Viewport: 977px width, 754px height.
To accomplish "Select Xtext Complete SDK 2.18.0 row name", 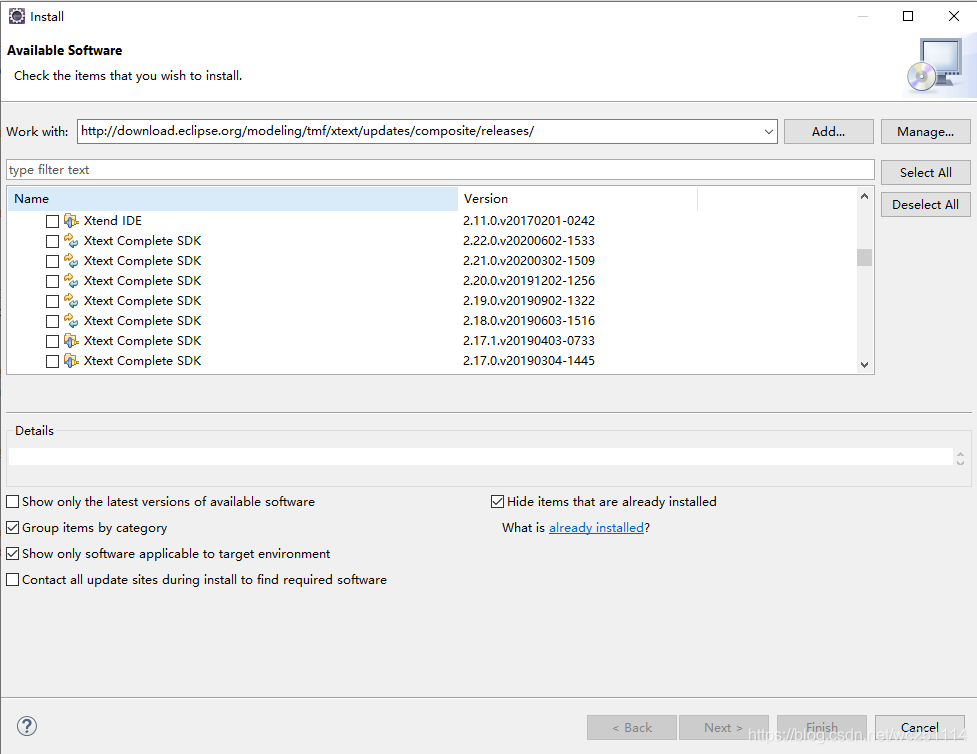I will tap(143, 320).
